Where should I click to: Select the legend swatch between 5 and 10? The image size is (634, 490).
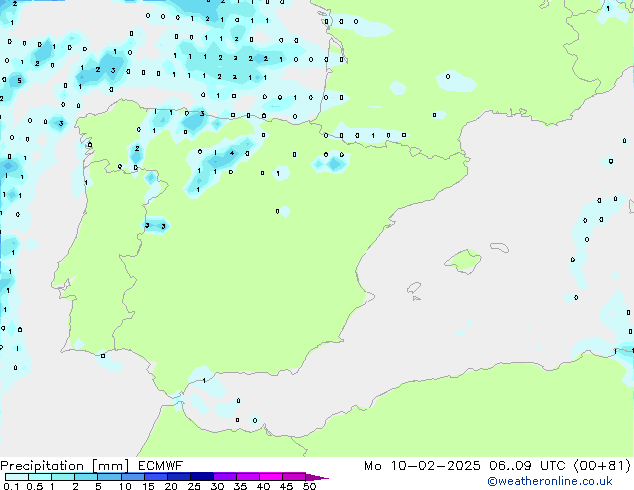tap(109, 477)
